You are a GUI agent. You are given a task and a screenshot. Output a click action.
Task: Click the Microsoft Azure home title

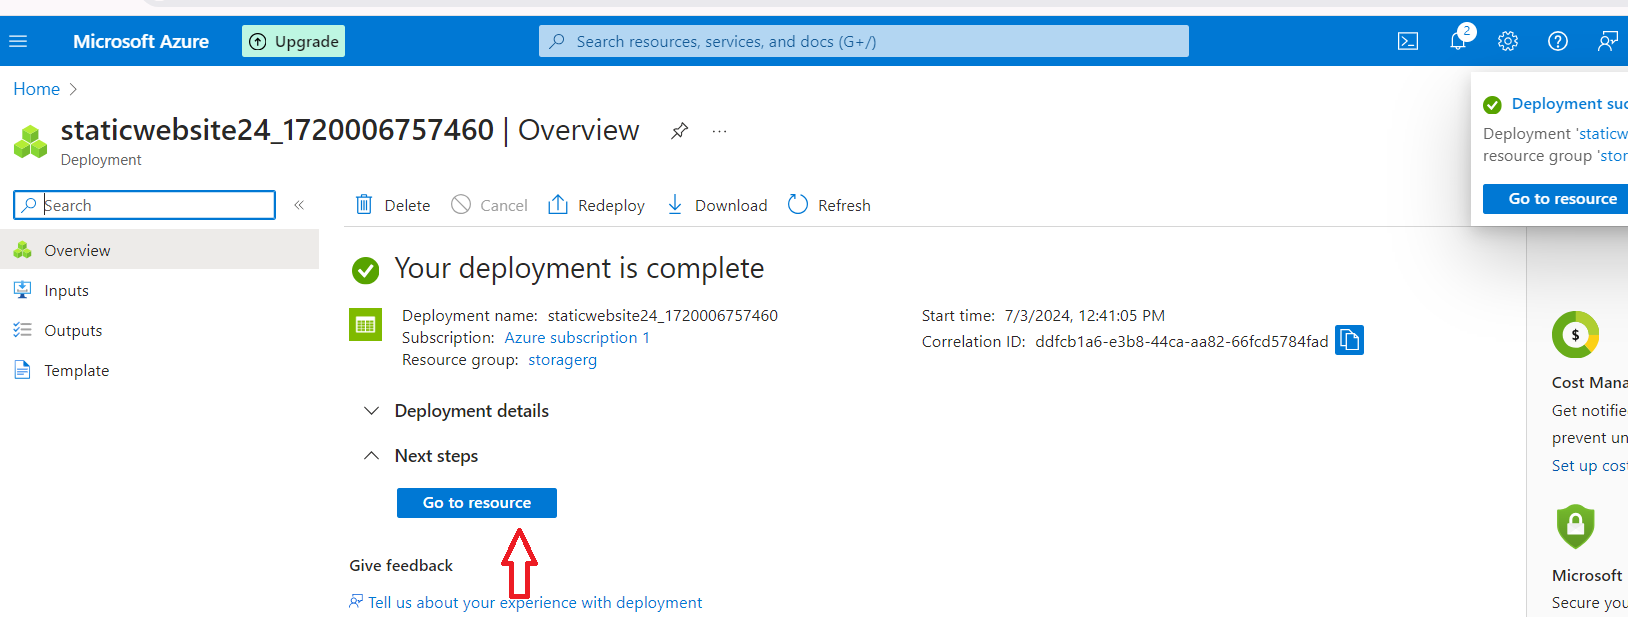(141, 41)
